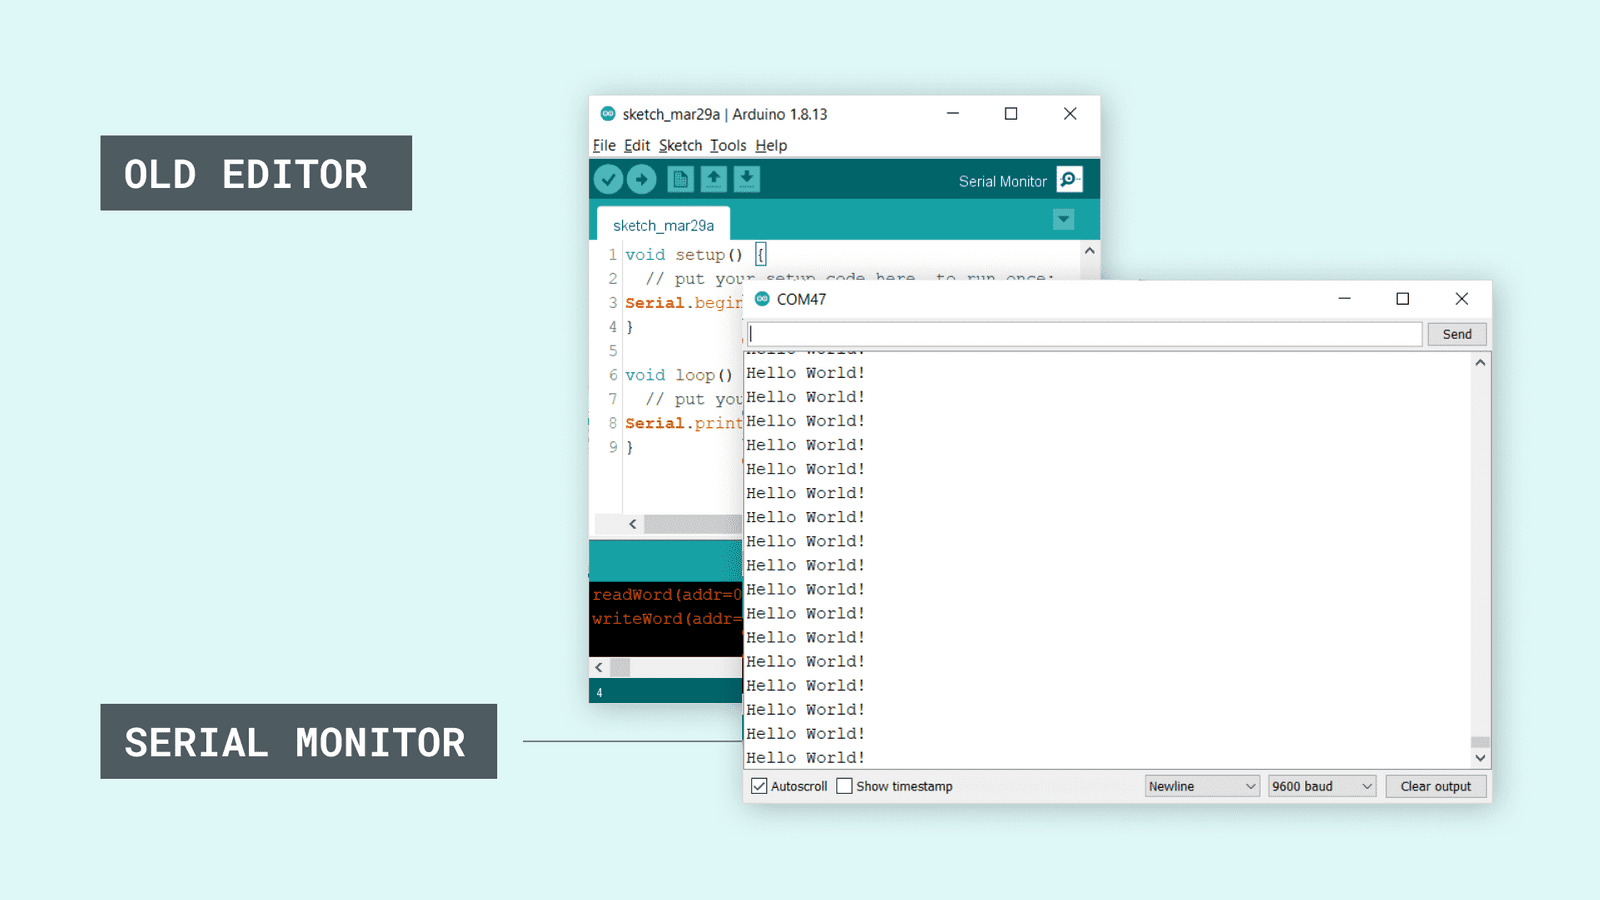Click the code editor horizontal scroll left arrow

coord(632,524)
